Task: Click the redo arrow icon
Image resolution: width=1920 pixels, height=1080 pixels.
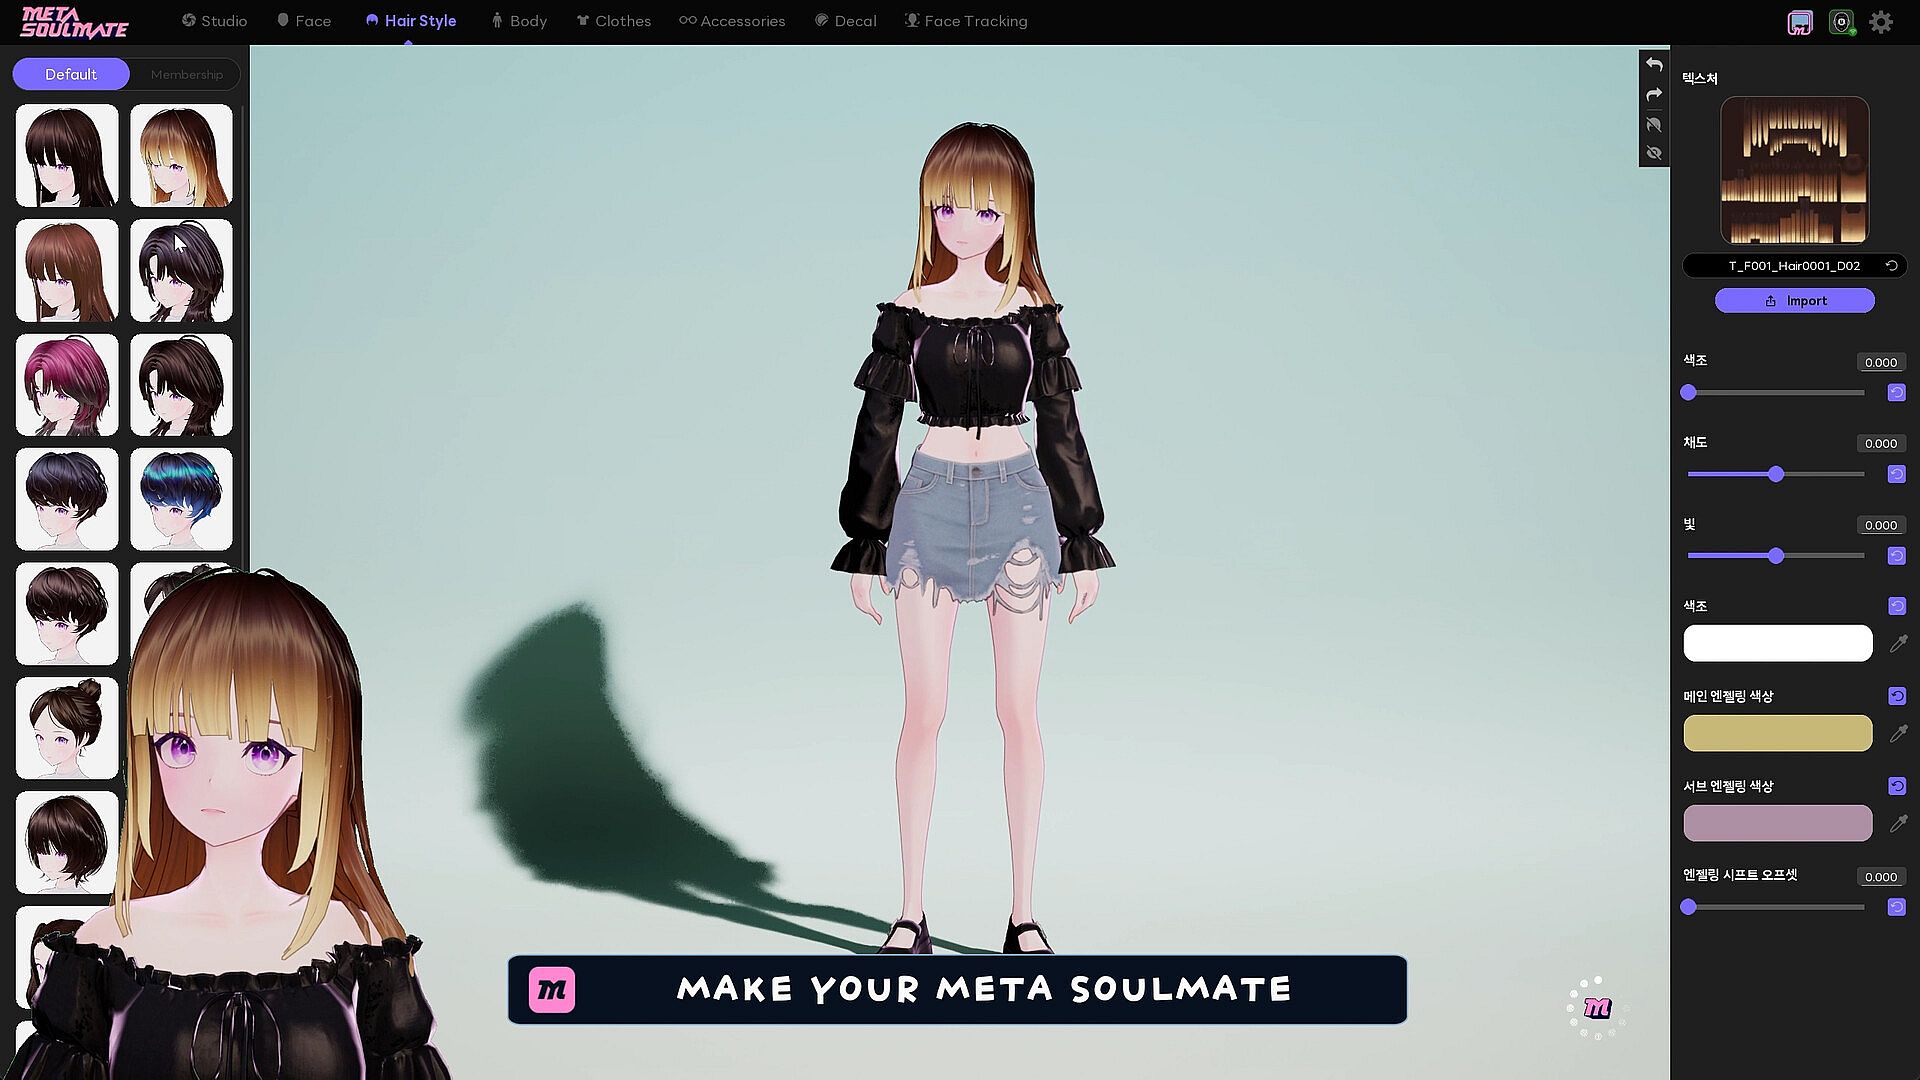Action: 1654,94
